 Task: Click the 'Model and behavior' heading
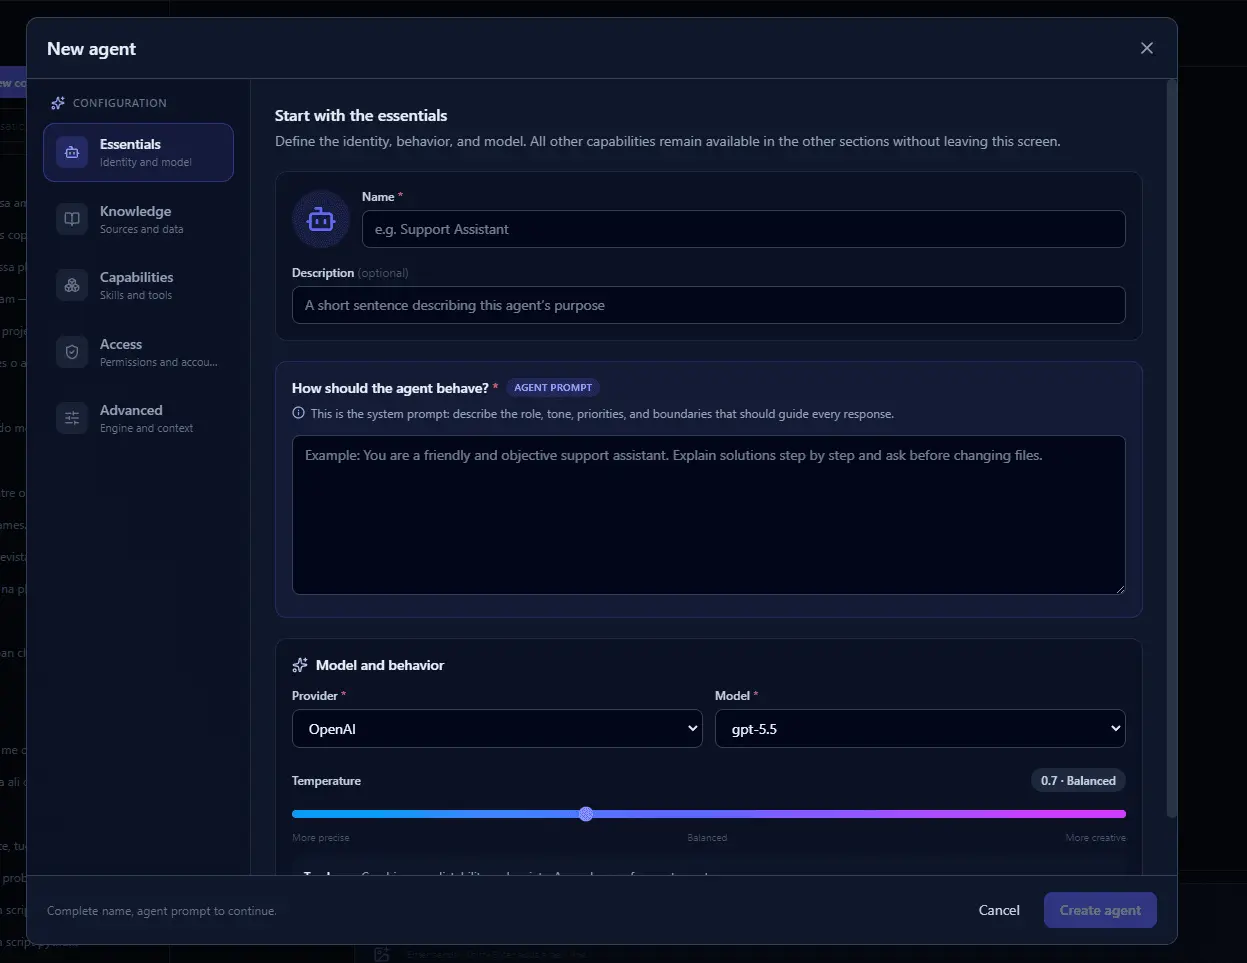380,665
